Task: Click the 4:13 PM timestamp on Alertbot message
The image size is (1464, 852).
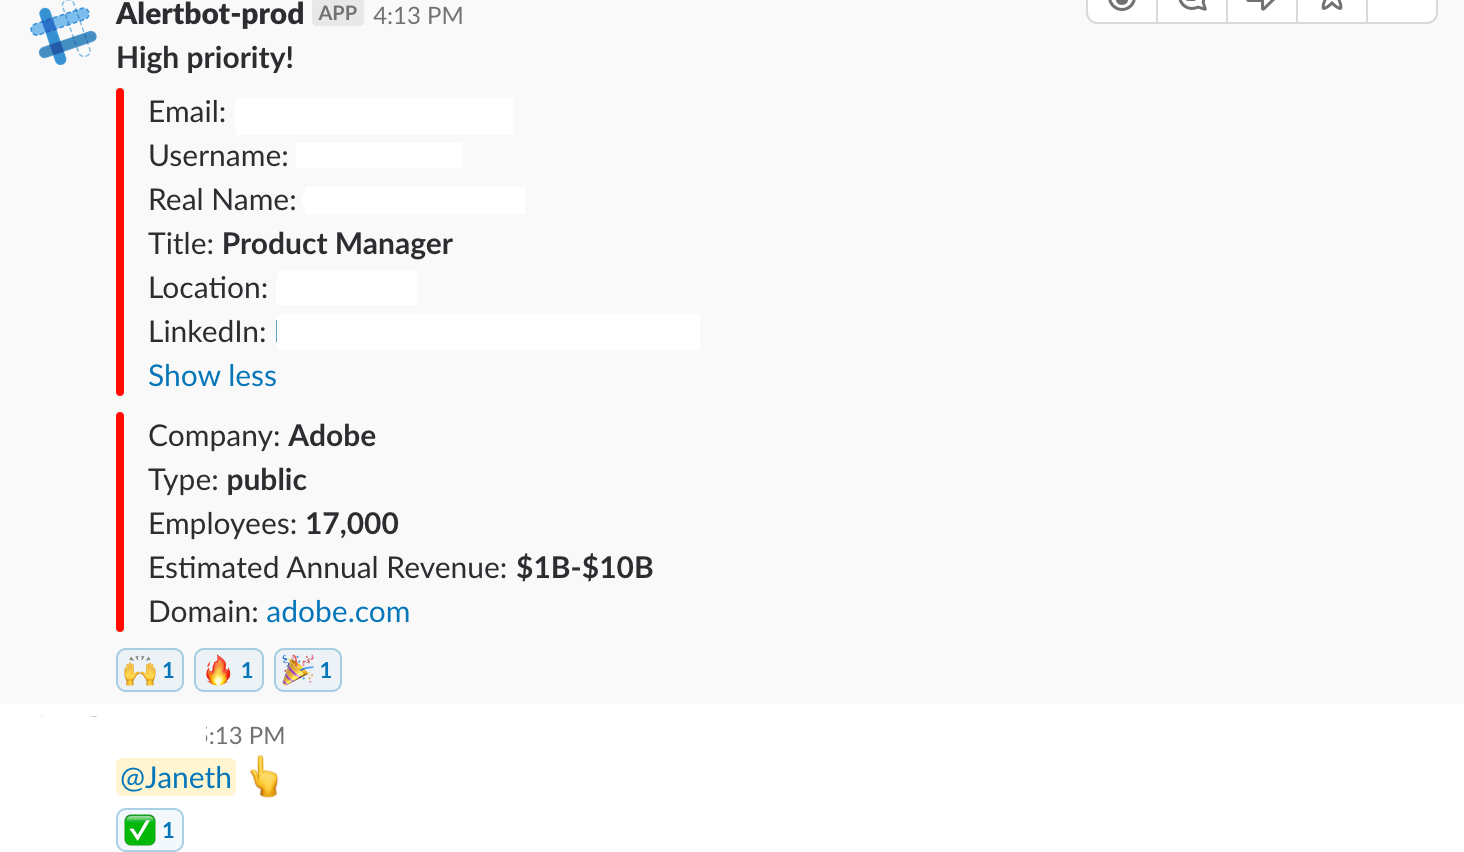Action: coord(418,16)
